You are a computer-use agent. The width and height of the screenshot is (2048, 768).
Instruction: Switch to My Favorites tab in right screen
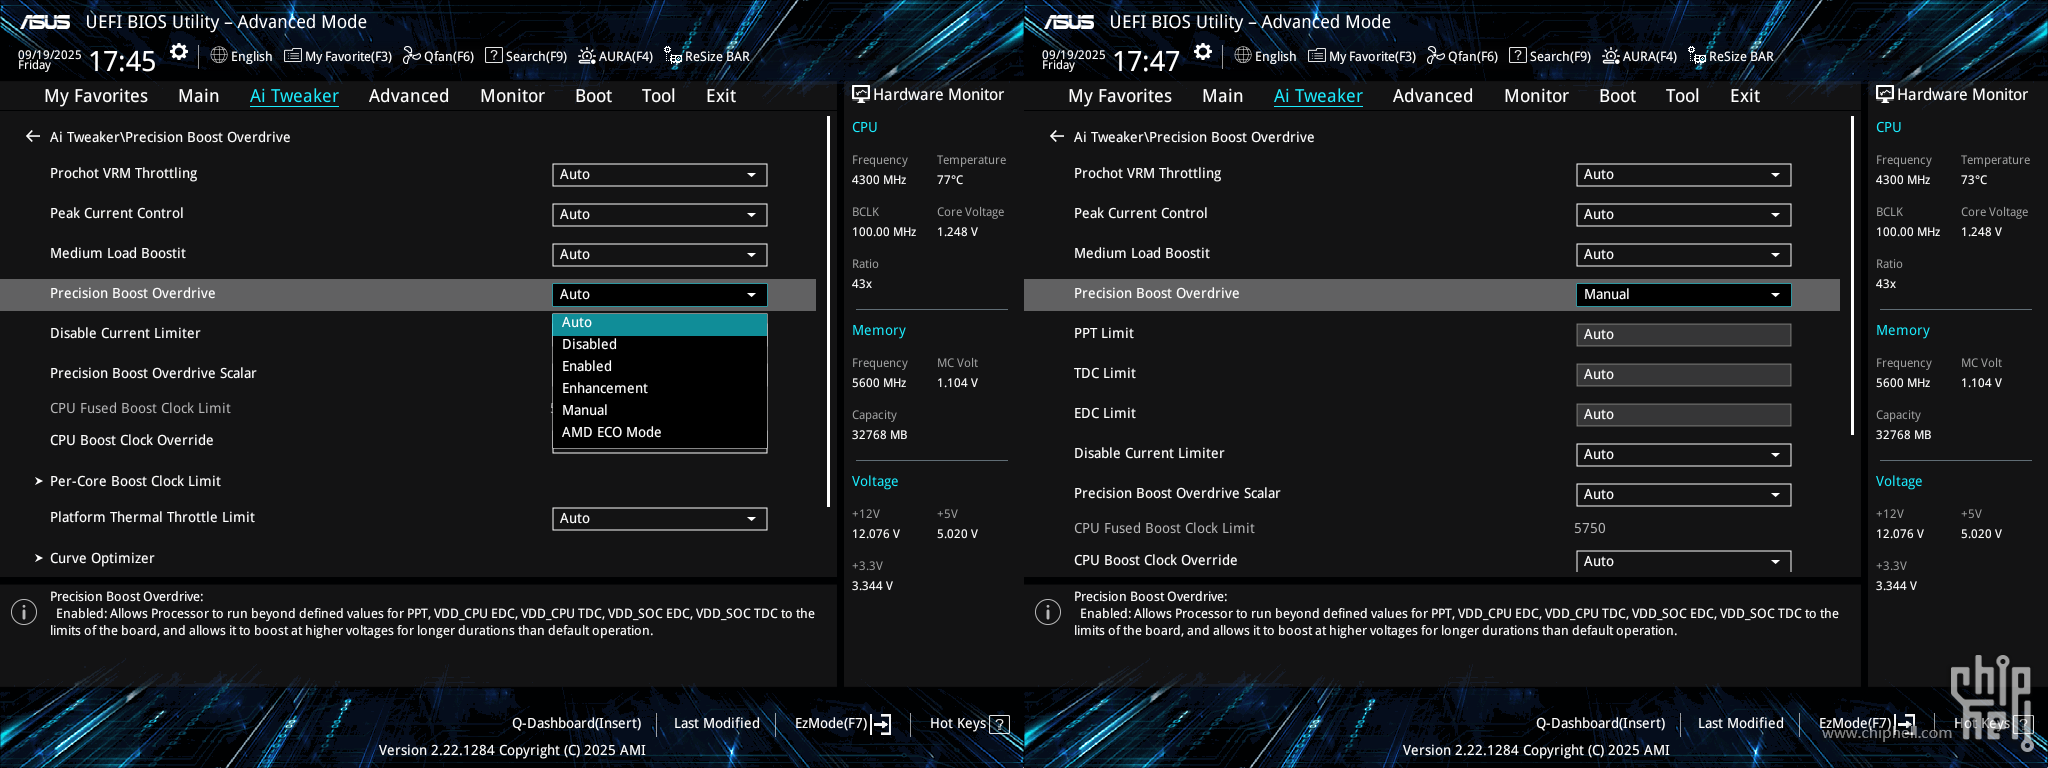pyautogui.click(x=1120, y=96)
